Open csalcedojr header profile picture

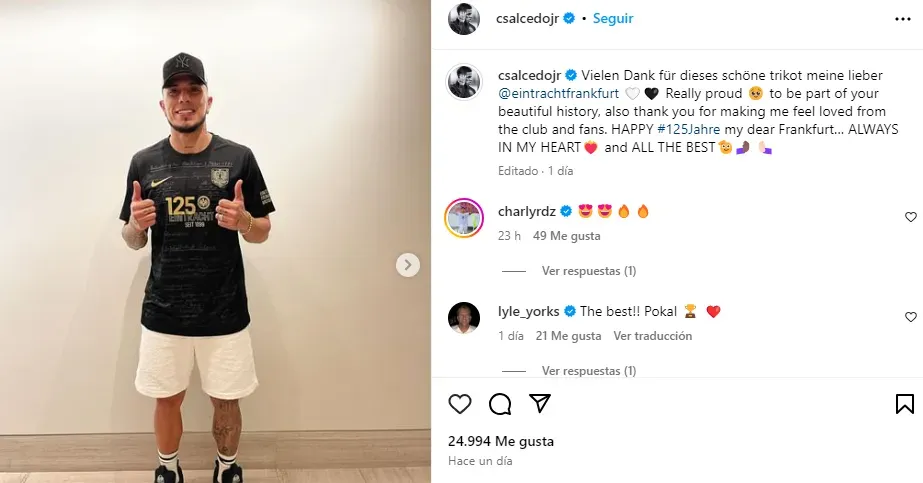coord(464,19)
